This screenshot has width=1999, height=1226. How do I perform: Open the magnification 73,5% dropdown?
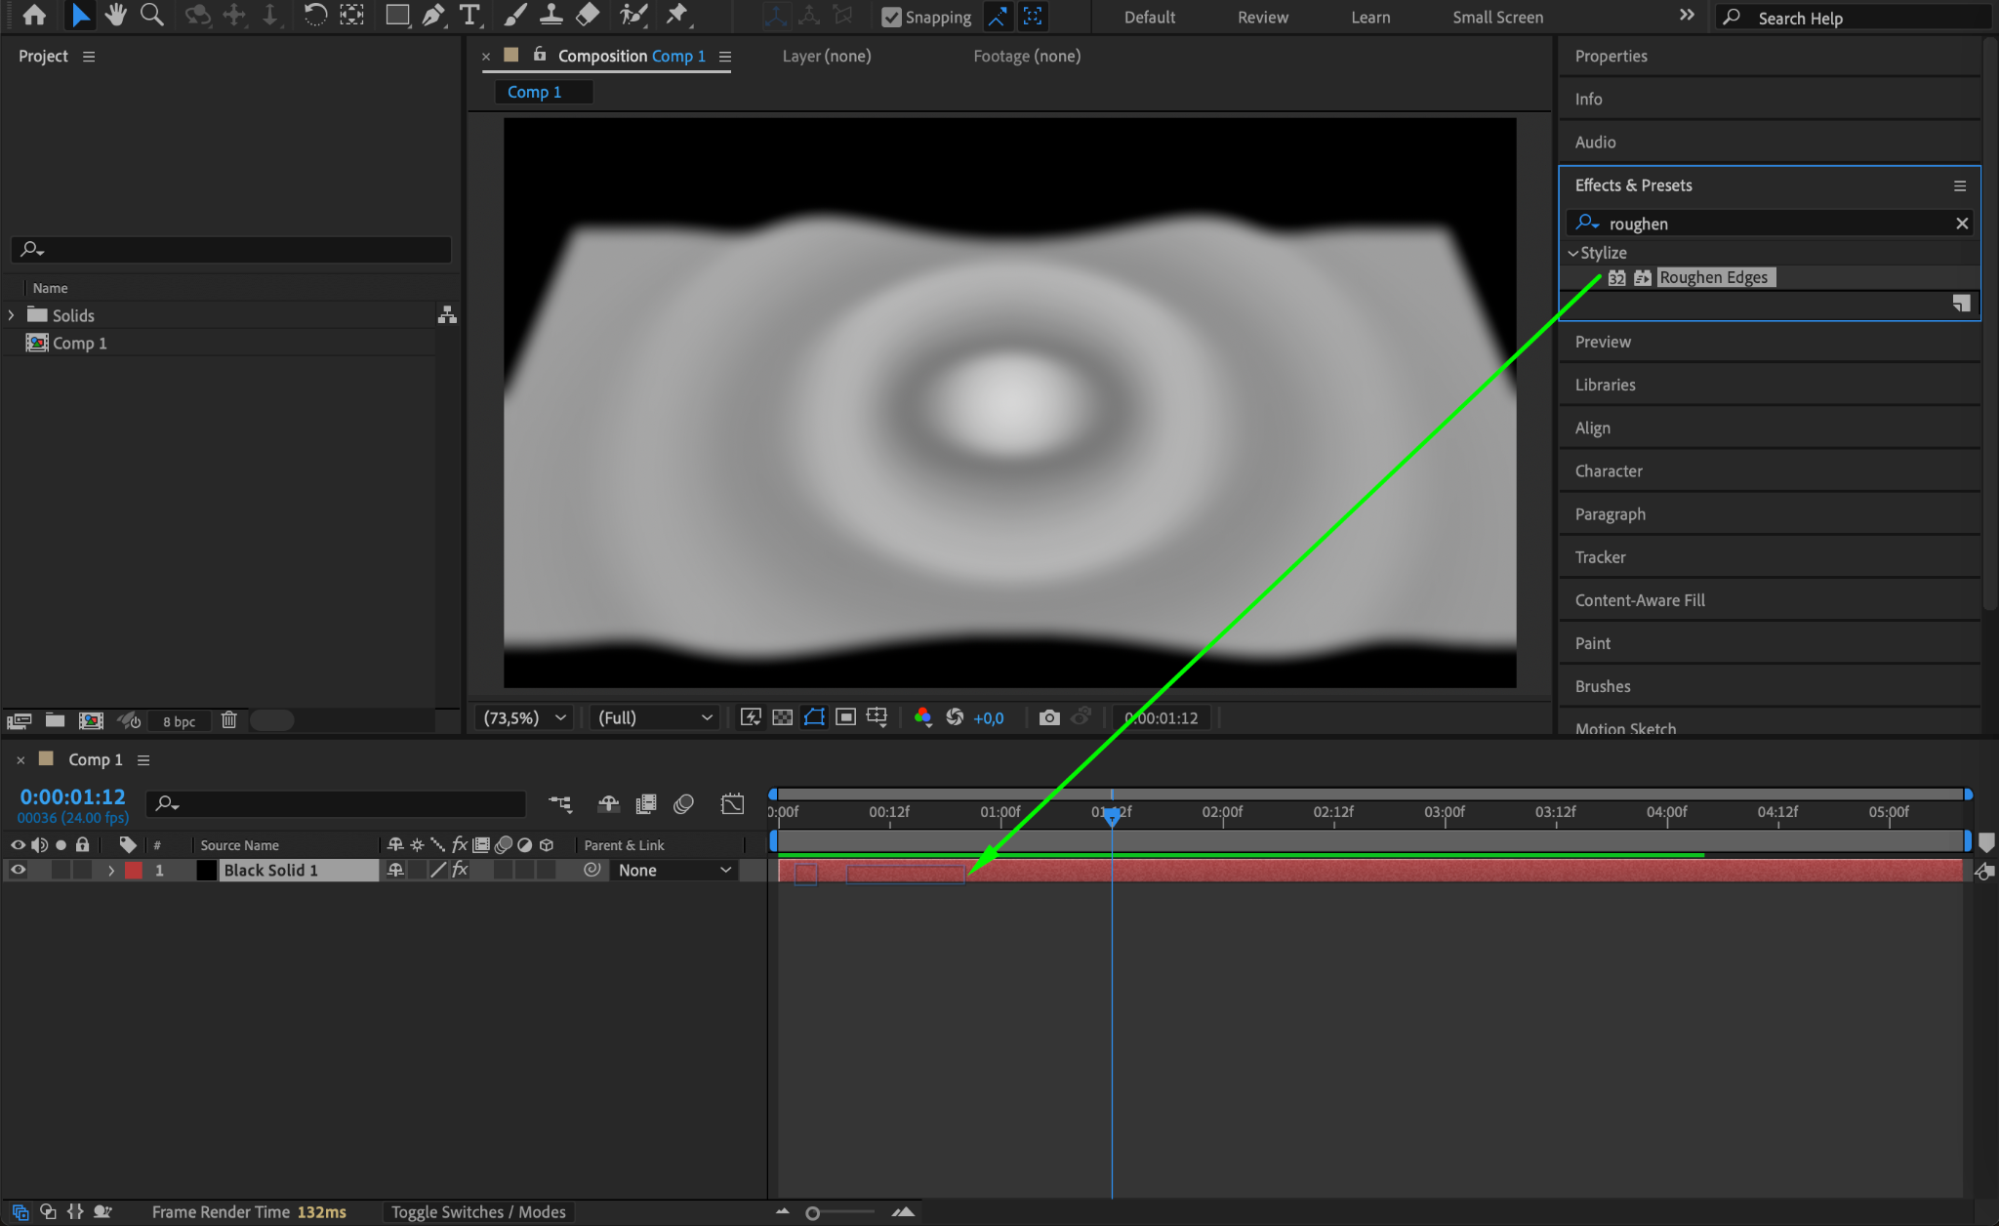(524, 717)
